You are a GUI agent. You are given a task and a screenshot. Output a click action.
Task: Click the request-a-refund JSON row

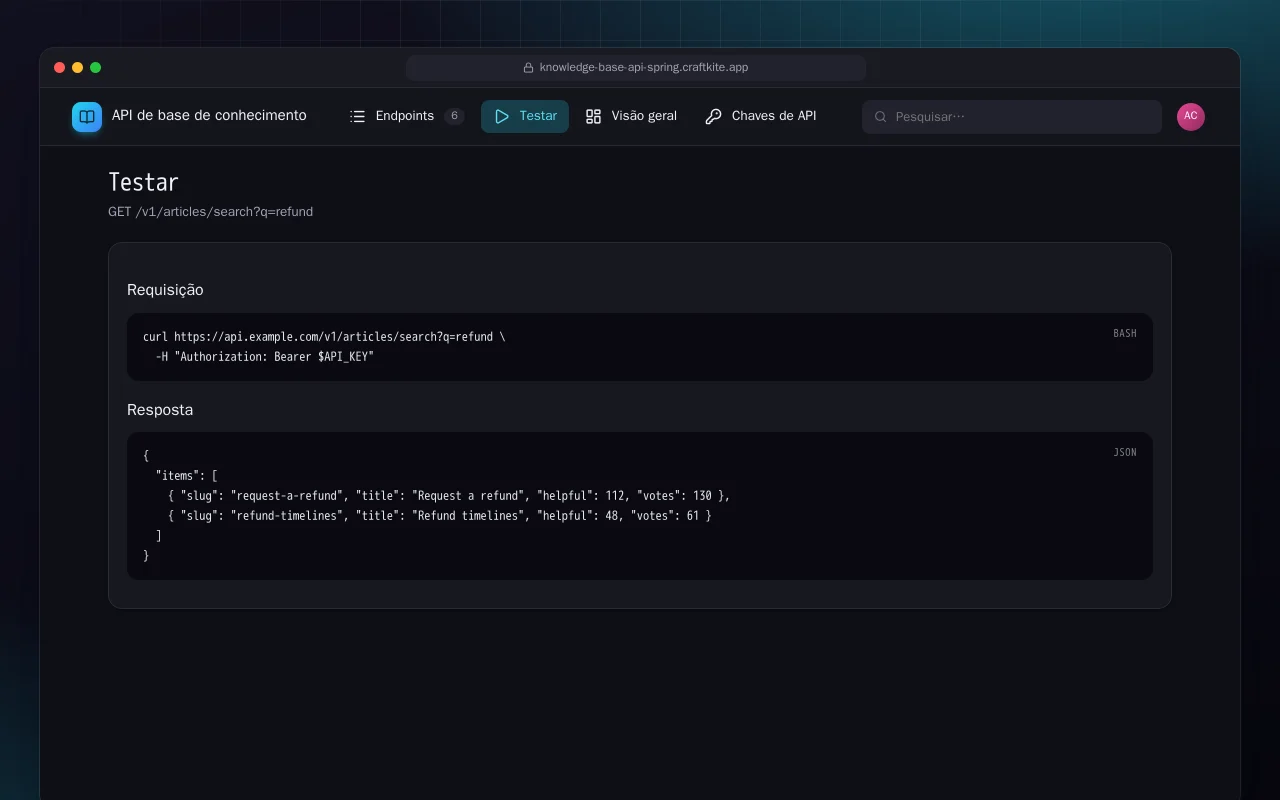pyautogui.click(x=449, y=496)
